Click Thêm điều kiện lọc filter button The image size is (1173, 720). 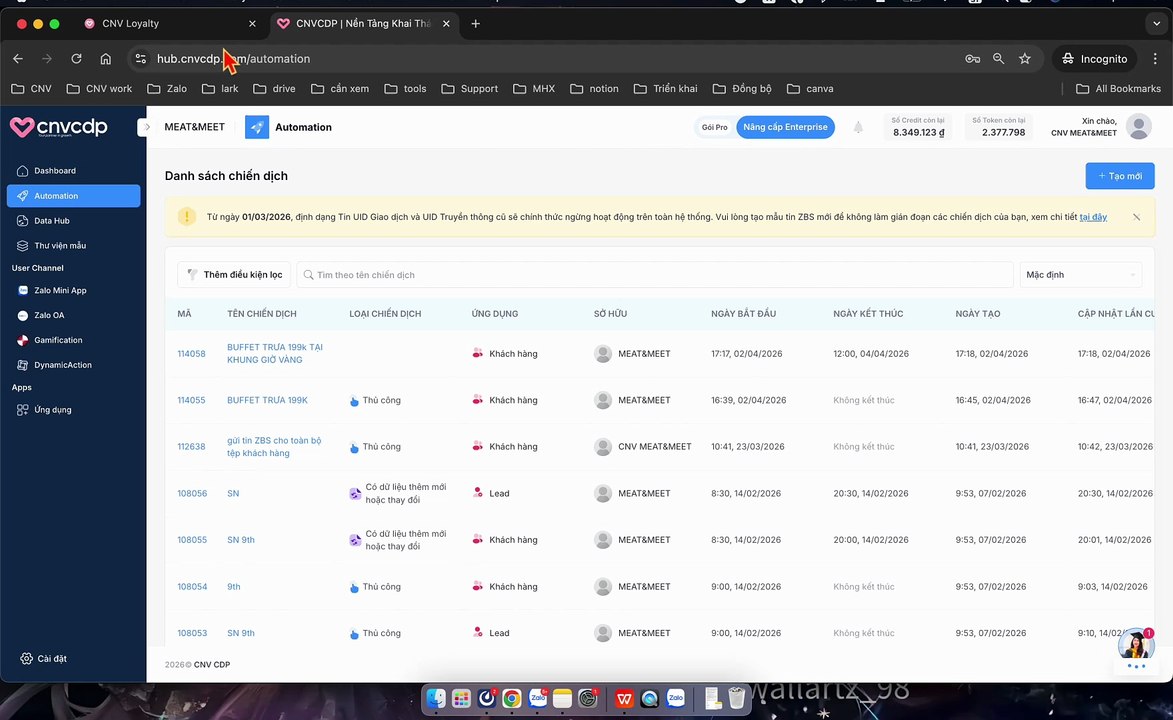tap(234, 275)
